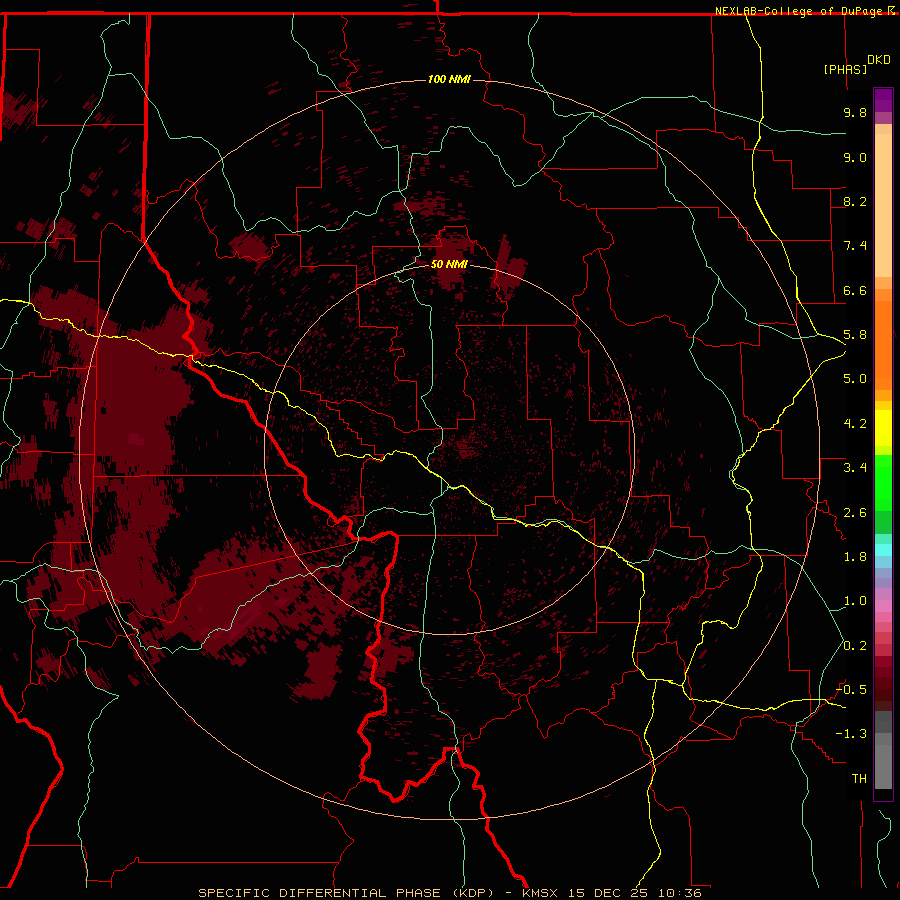Screen dimensions: 900x900
Task: Click the 9.0 value on color scale
Action: coord(855,157)
